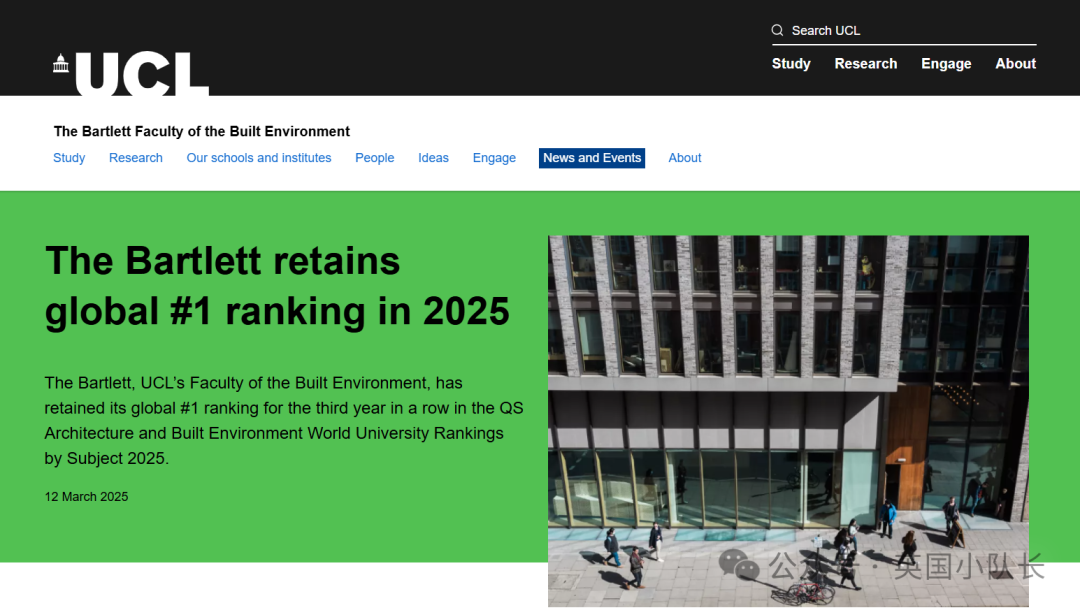
Task: Open Study in top black navigation
Action: tap(791, 63)
